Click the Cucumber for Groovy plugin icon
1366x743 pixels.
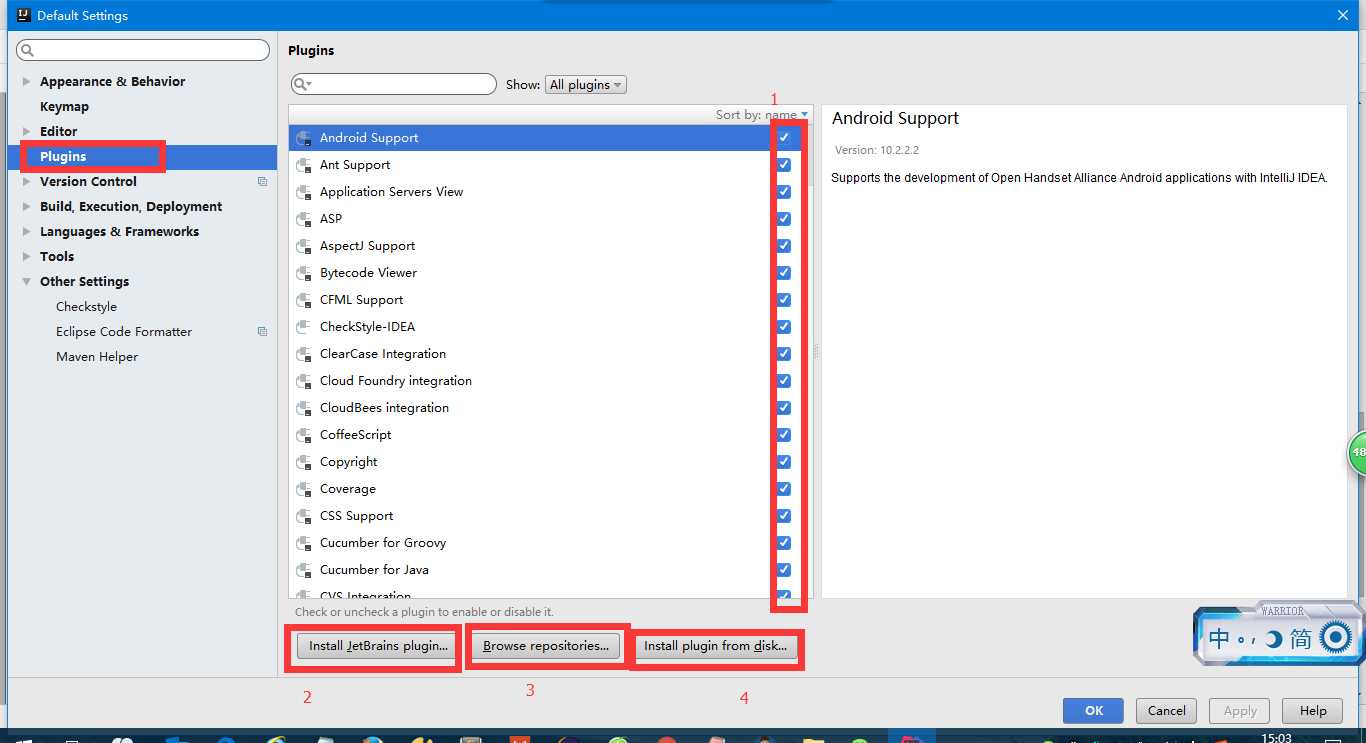[x=304, y=543]
